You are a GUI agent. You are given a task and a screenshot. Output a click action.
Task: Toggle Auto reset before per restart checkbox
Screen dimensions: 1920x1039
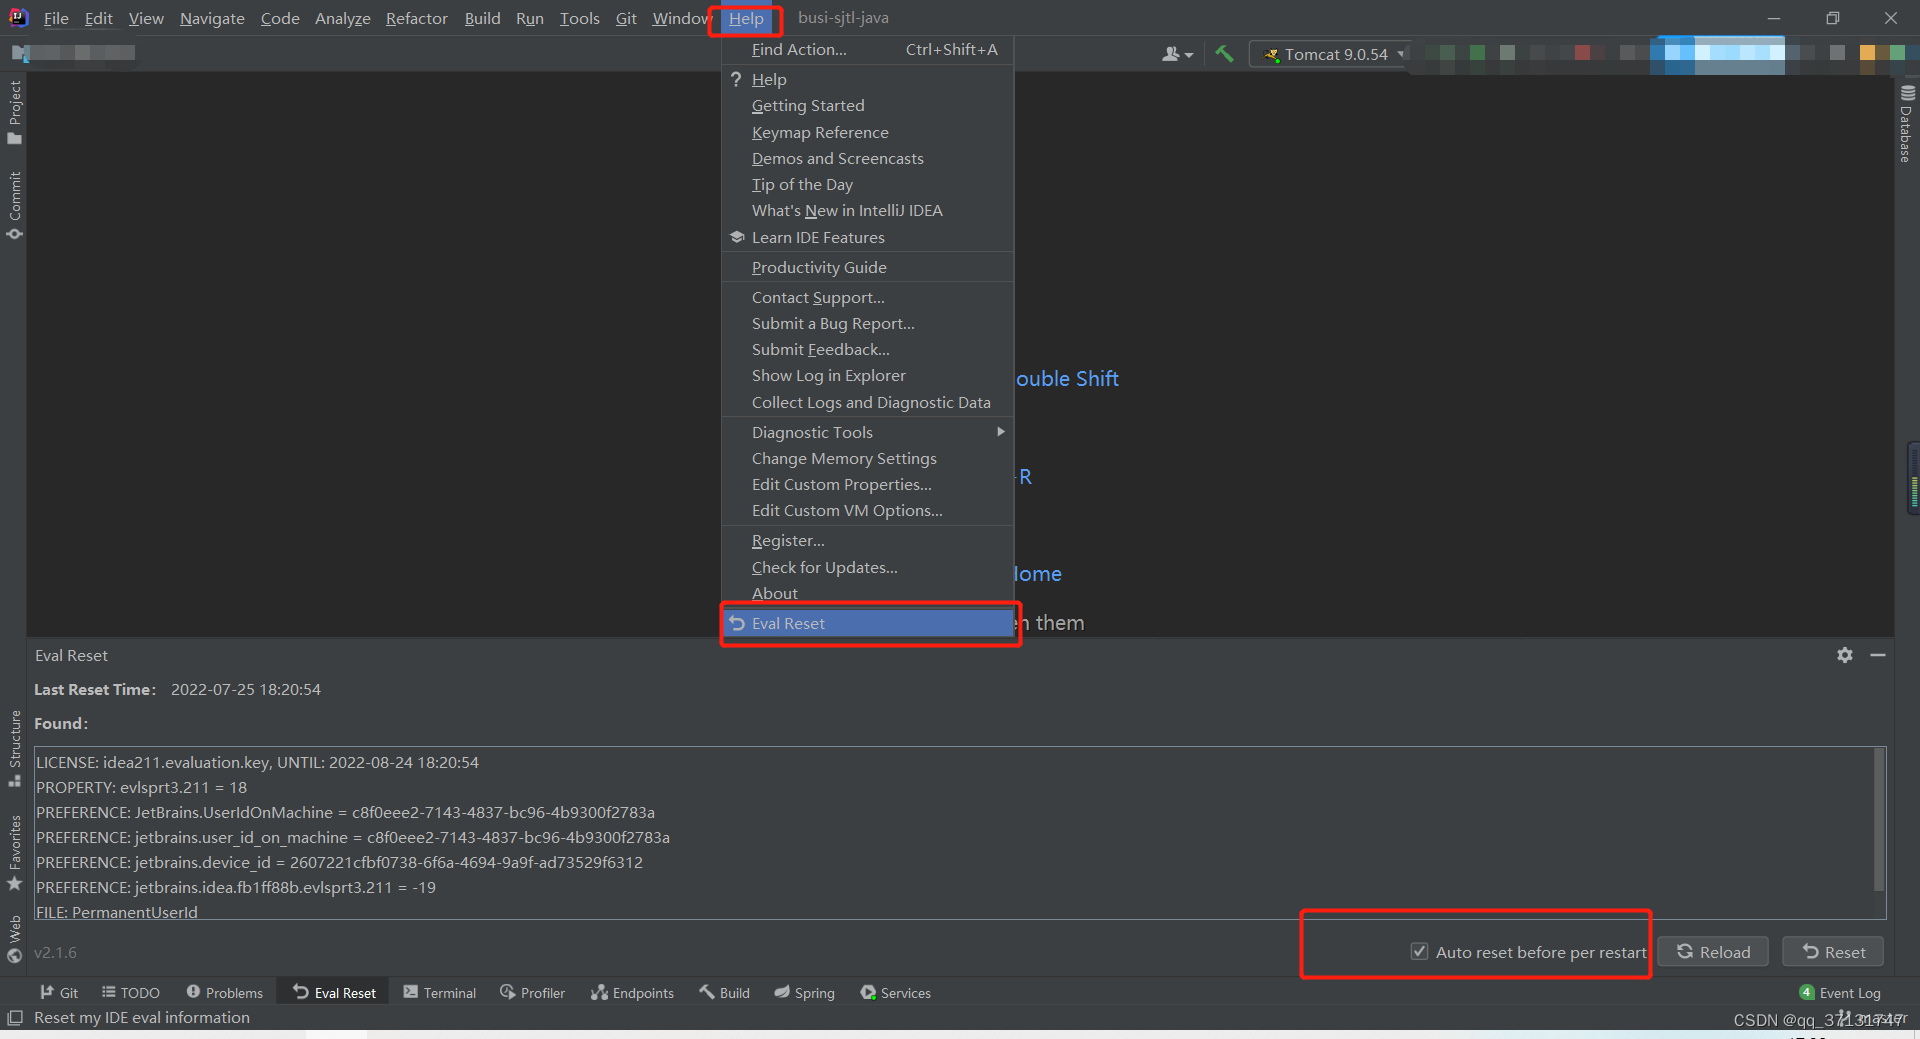[x=1419, y=951]
